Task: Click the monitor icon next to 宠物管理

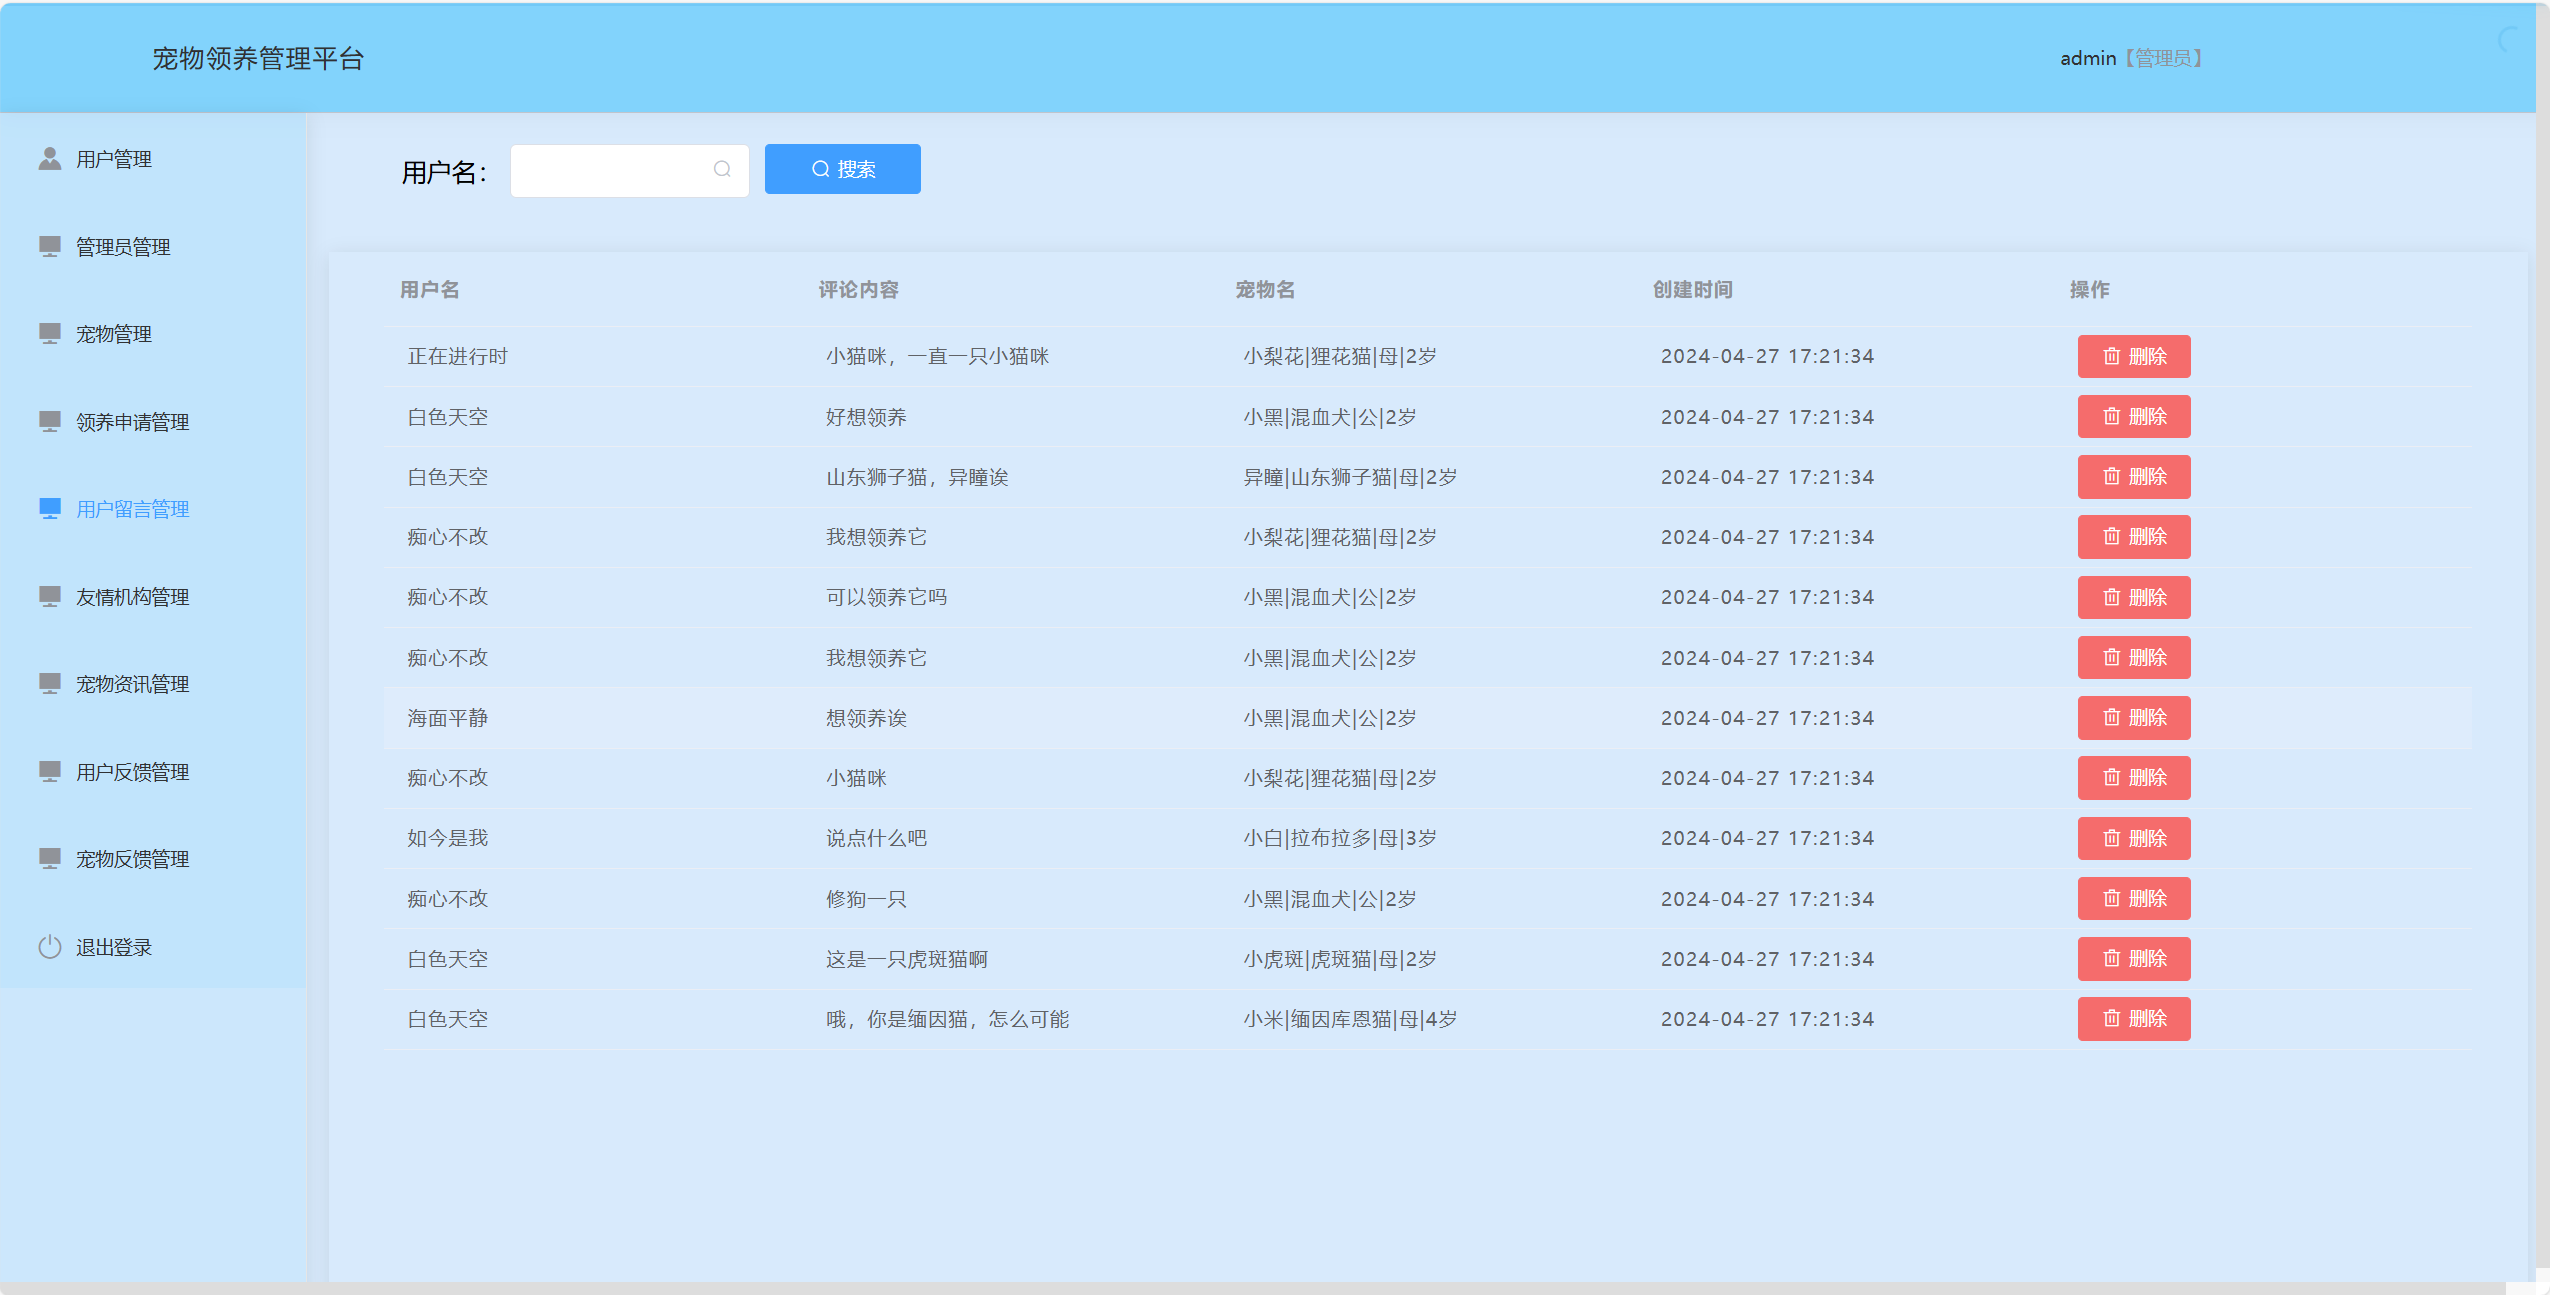Action: (50, 333)
